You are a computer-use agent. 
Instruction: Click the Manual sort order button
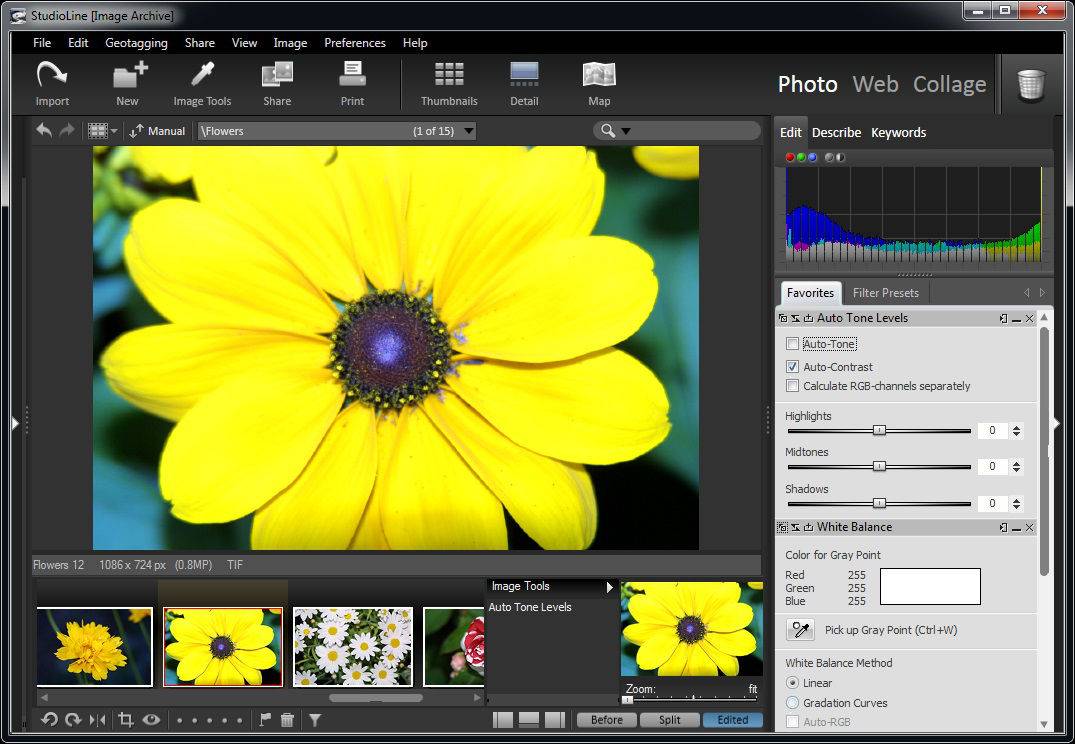coord(158,131)
